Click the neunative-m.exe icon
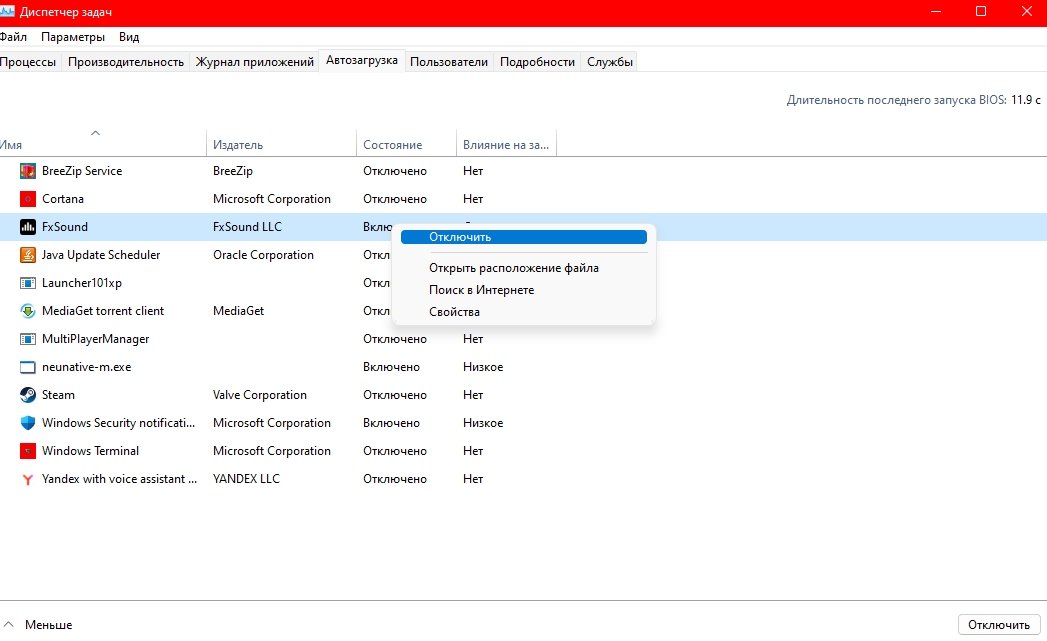Screen dimensions: 1047x641 [27, 367]
